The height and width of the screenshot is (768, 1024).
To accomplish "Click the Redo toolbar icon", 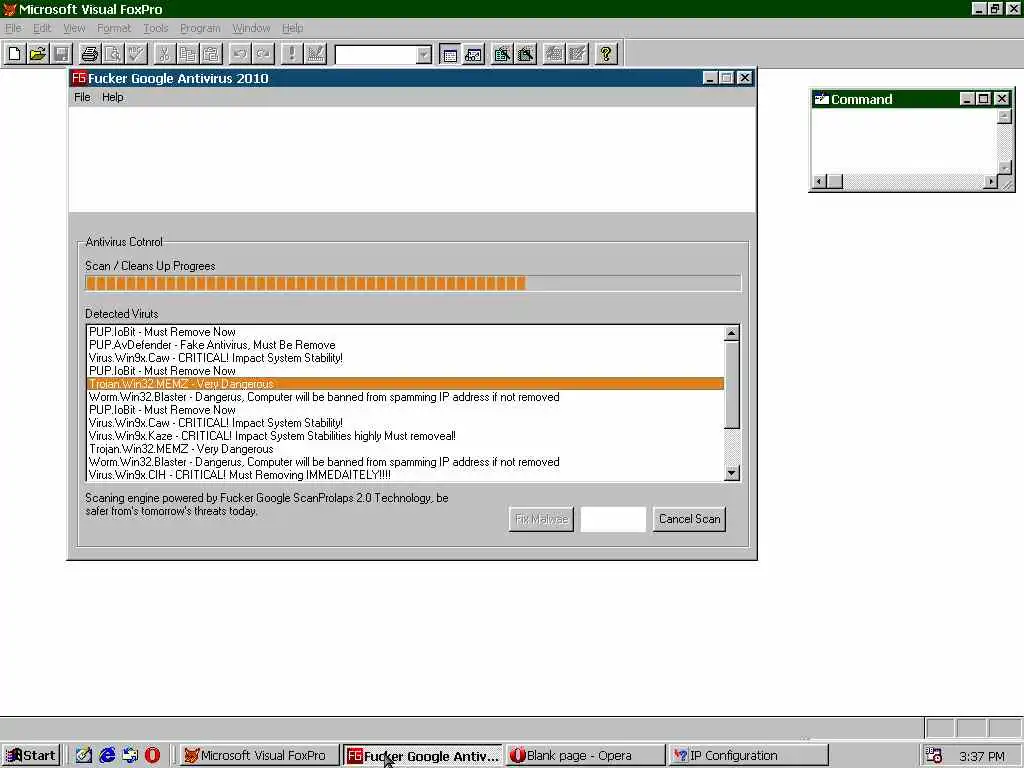I will tap(263, 54).
